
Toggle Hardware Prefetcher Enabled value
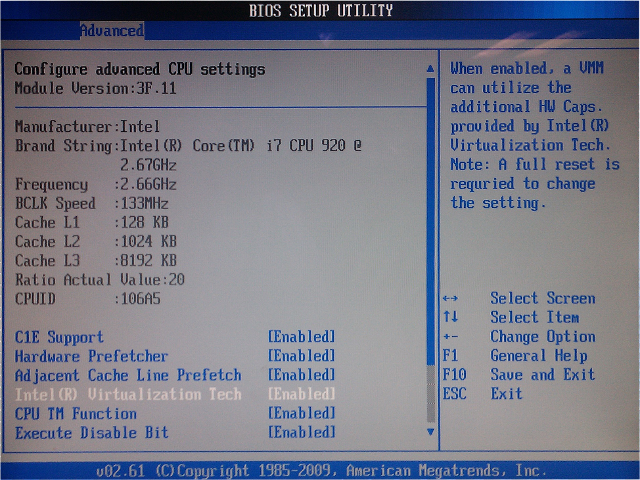(302, 356)
